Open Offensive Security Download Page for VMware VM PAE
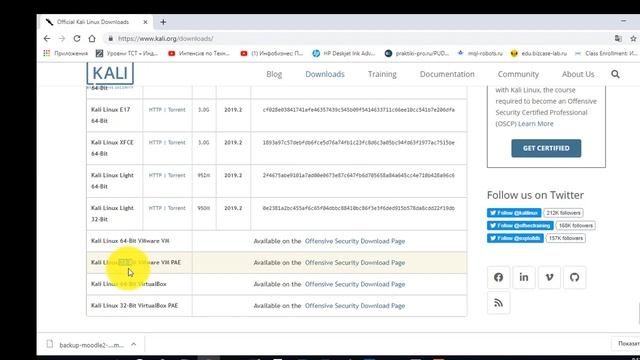 tap(355, 263)
